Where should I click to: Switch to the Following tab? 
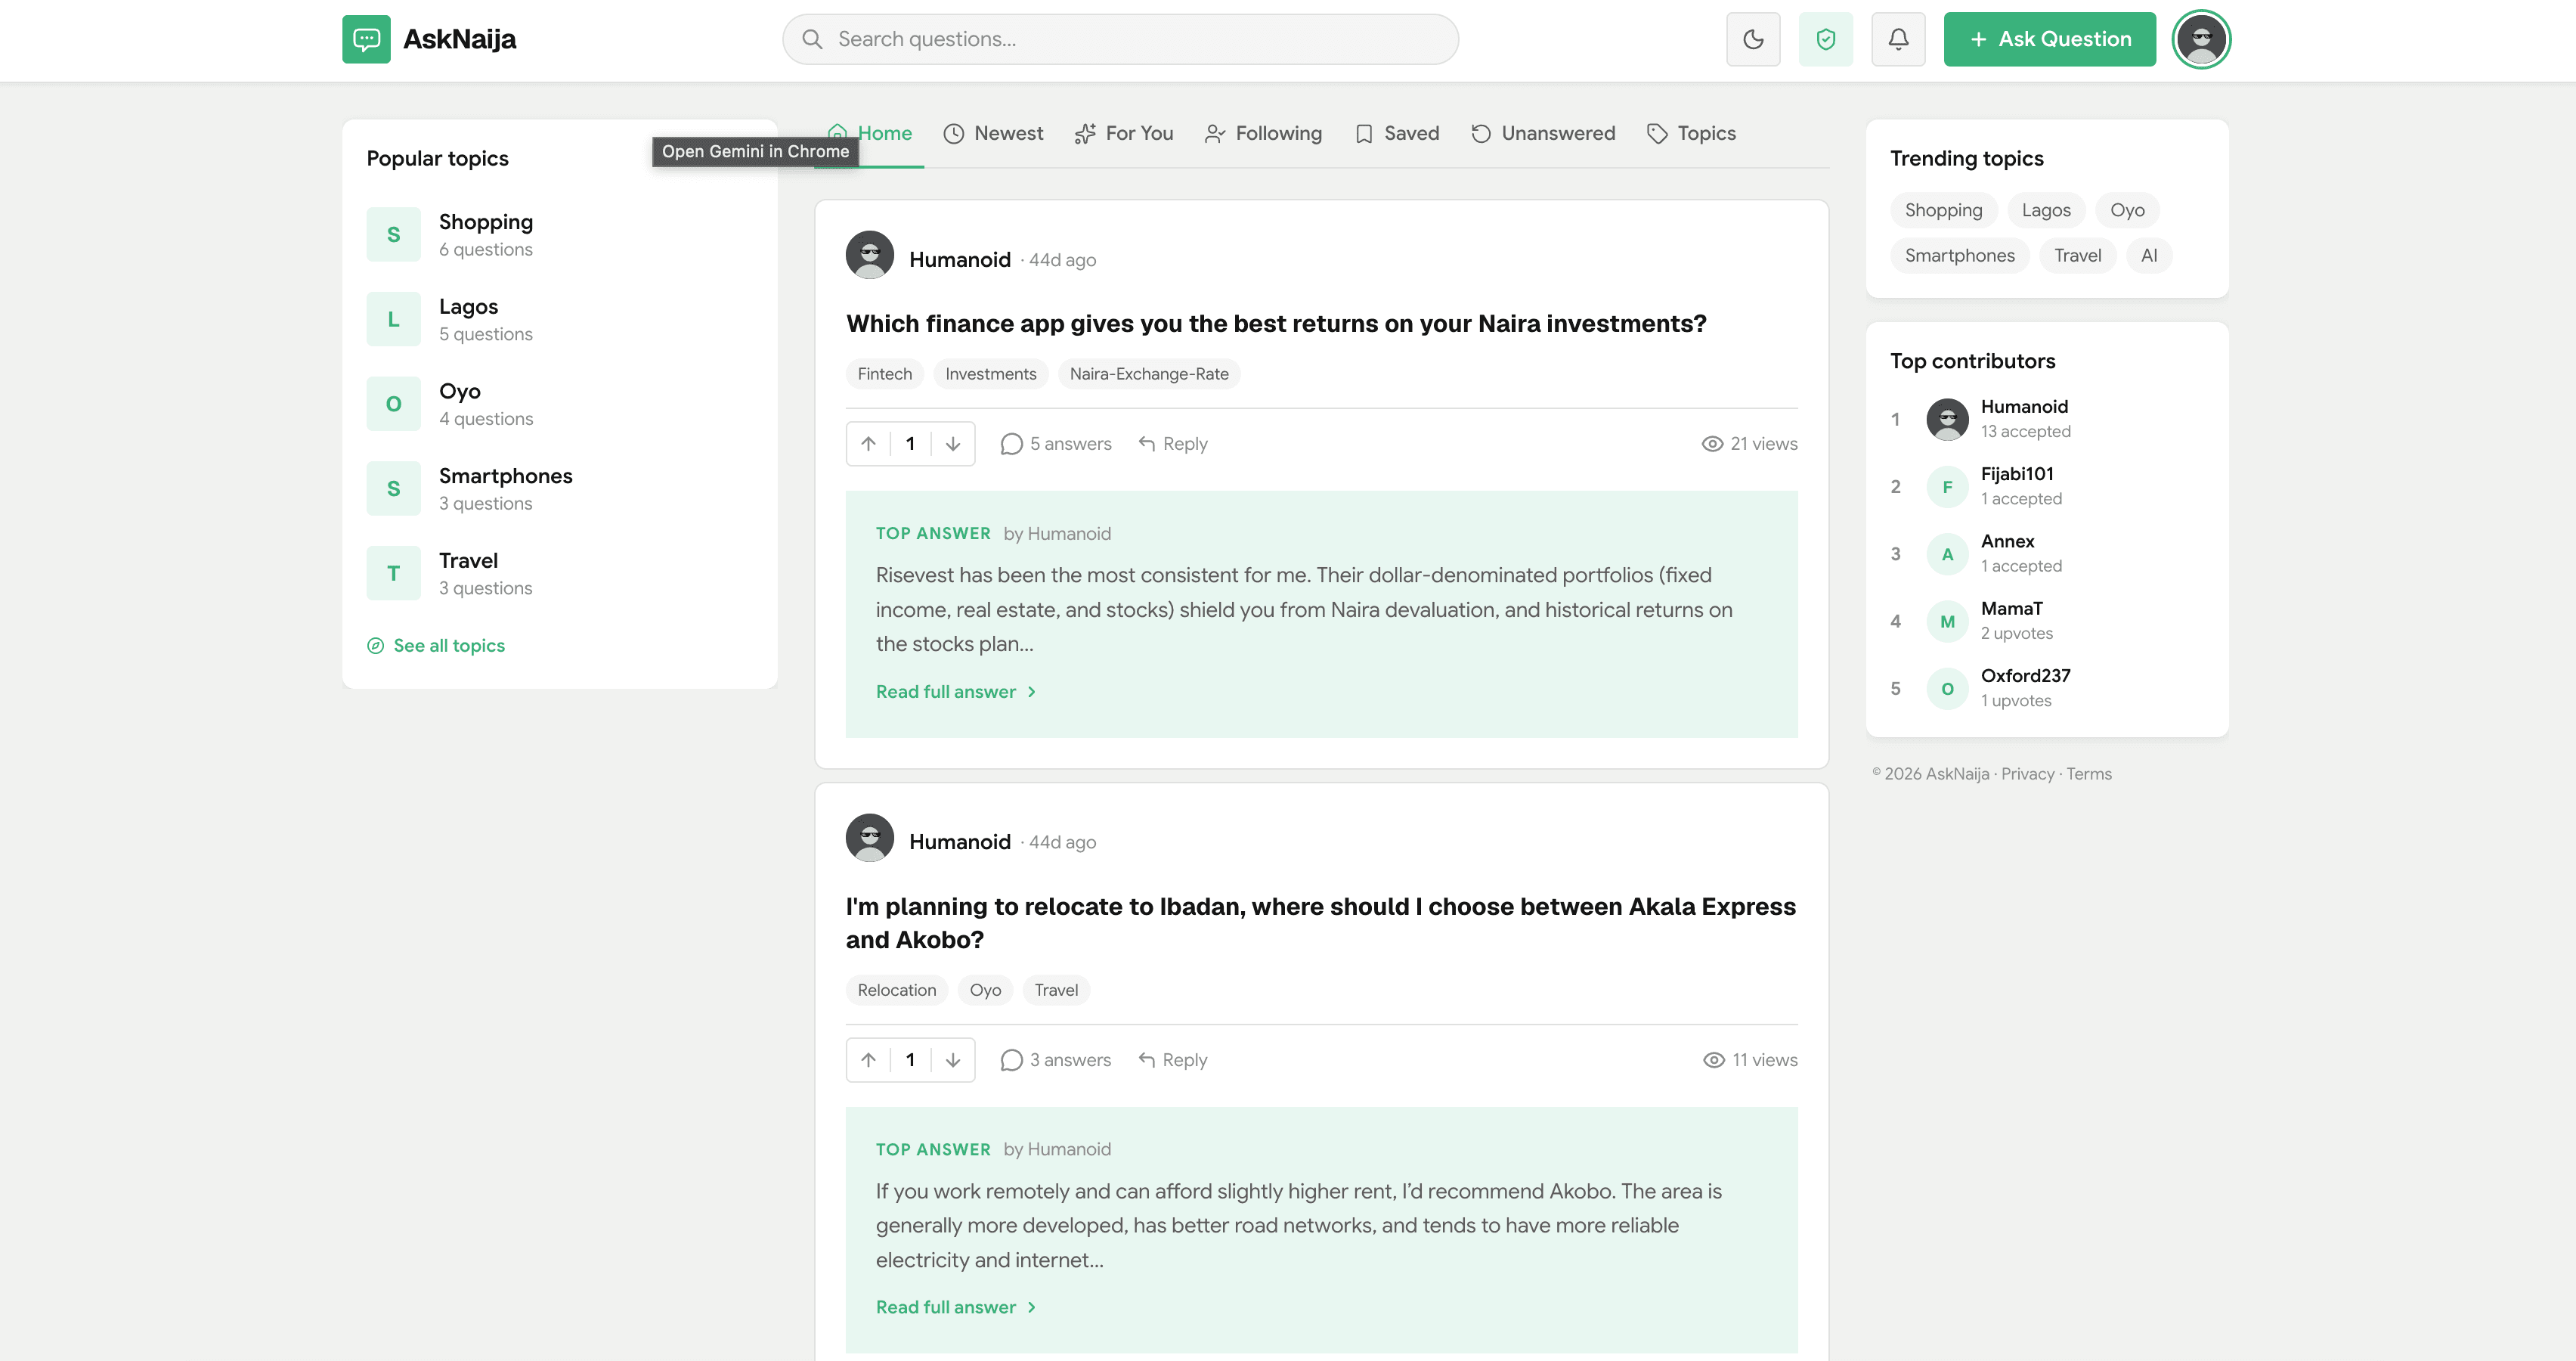point(1263,133)
